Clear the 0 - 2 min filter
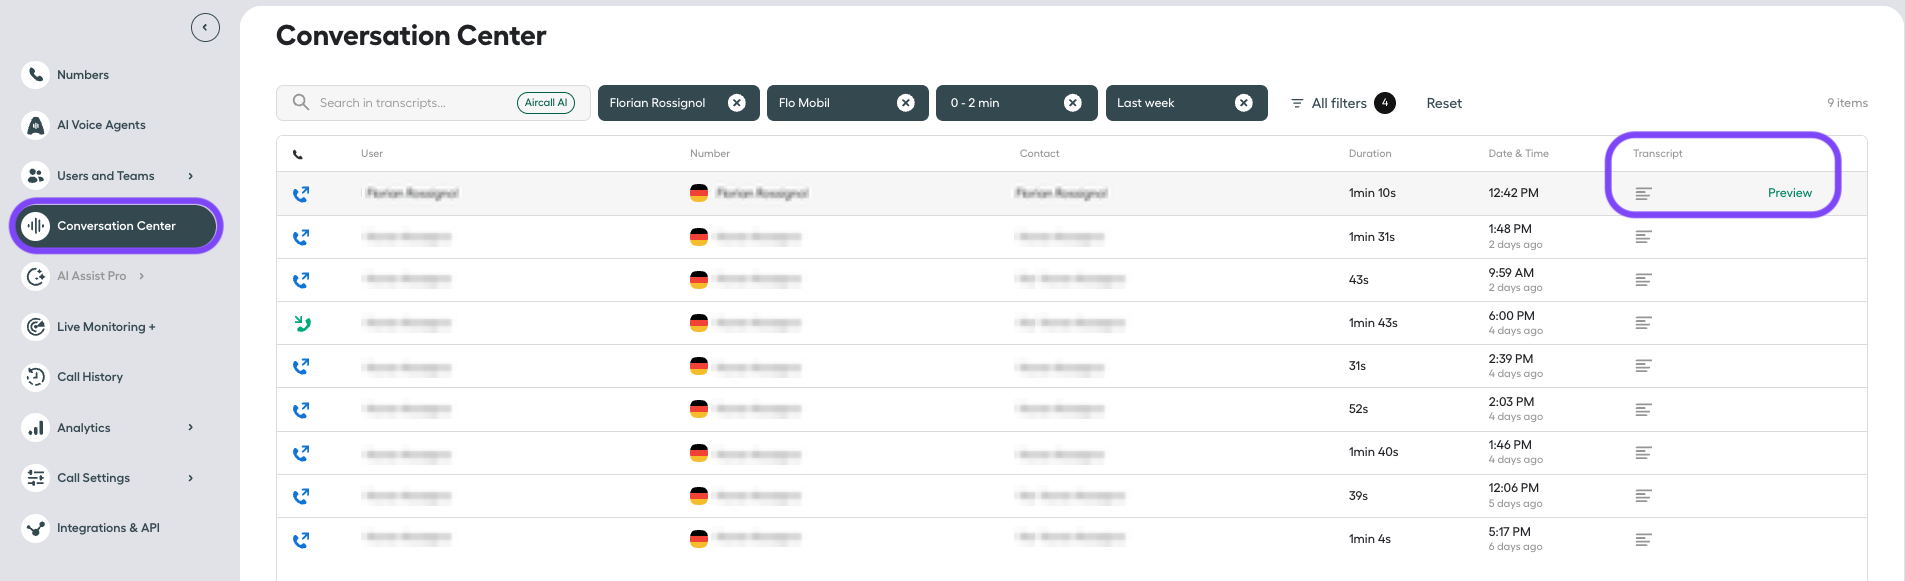Viewport: 1905px width, 581px height. [1073, 103]
